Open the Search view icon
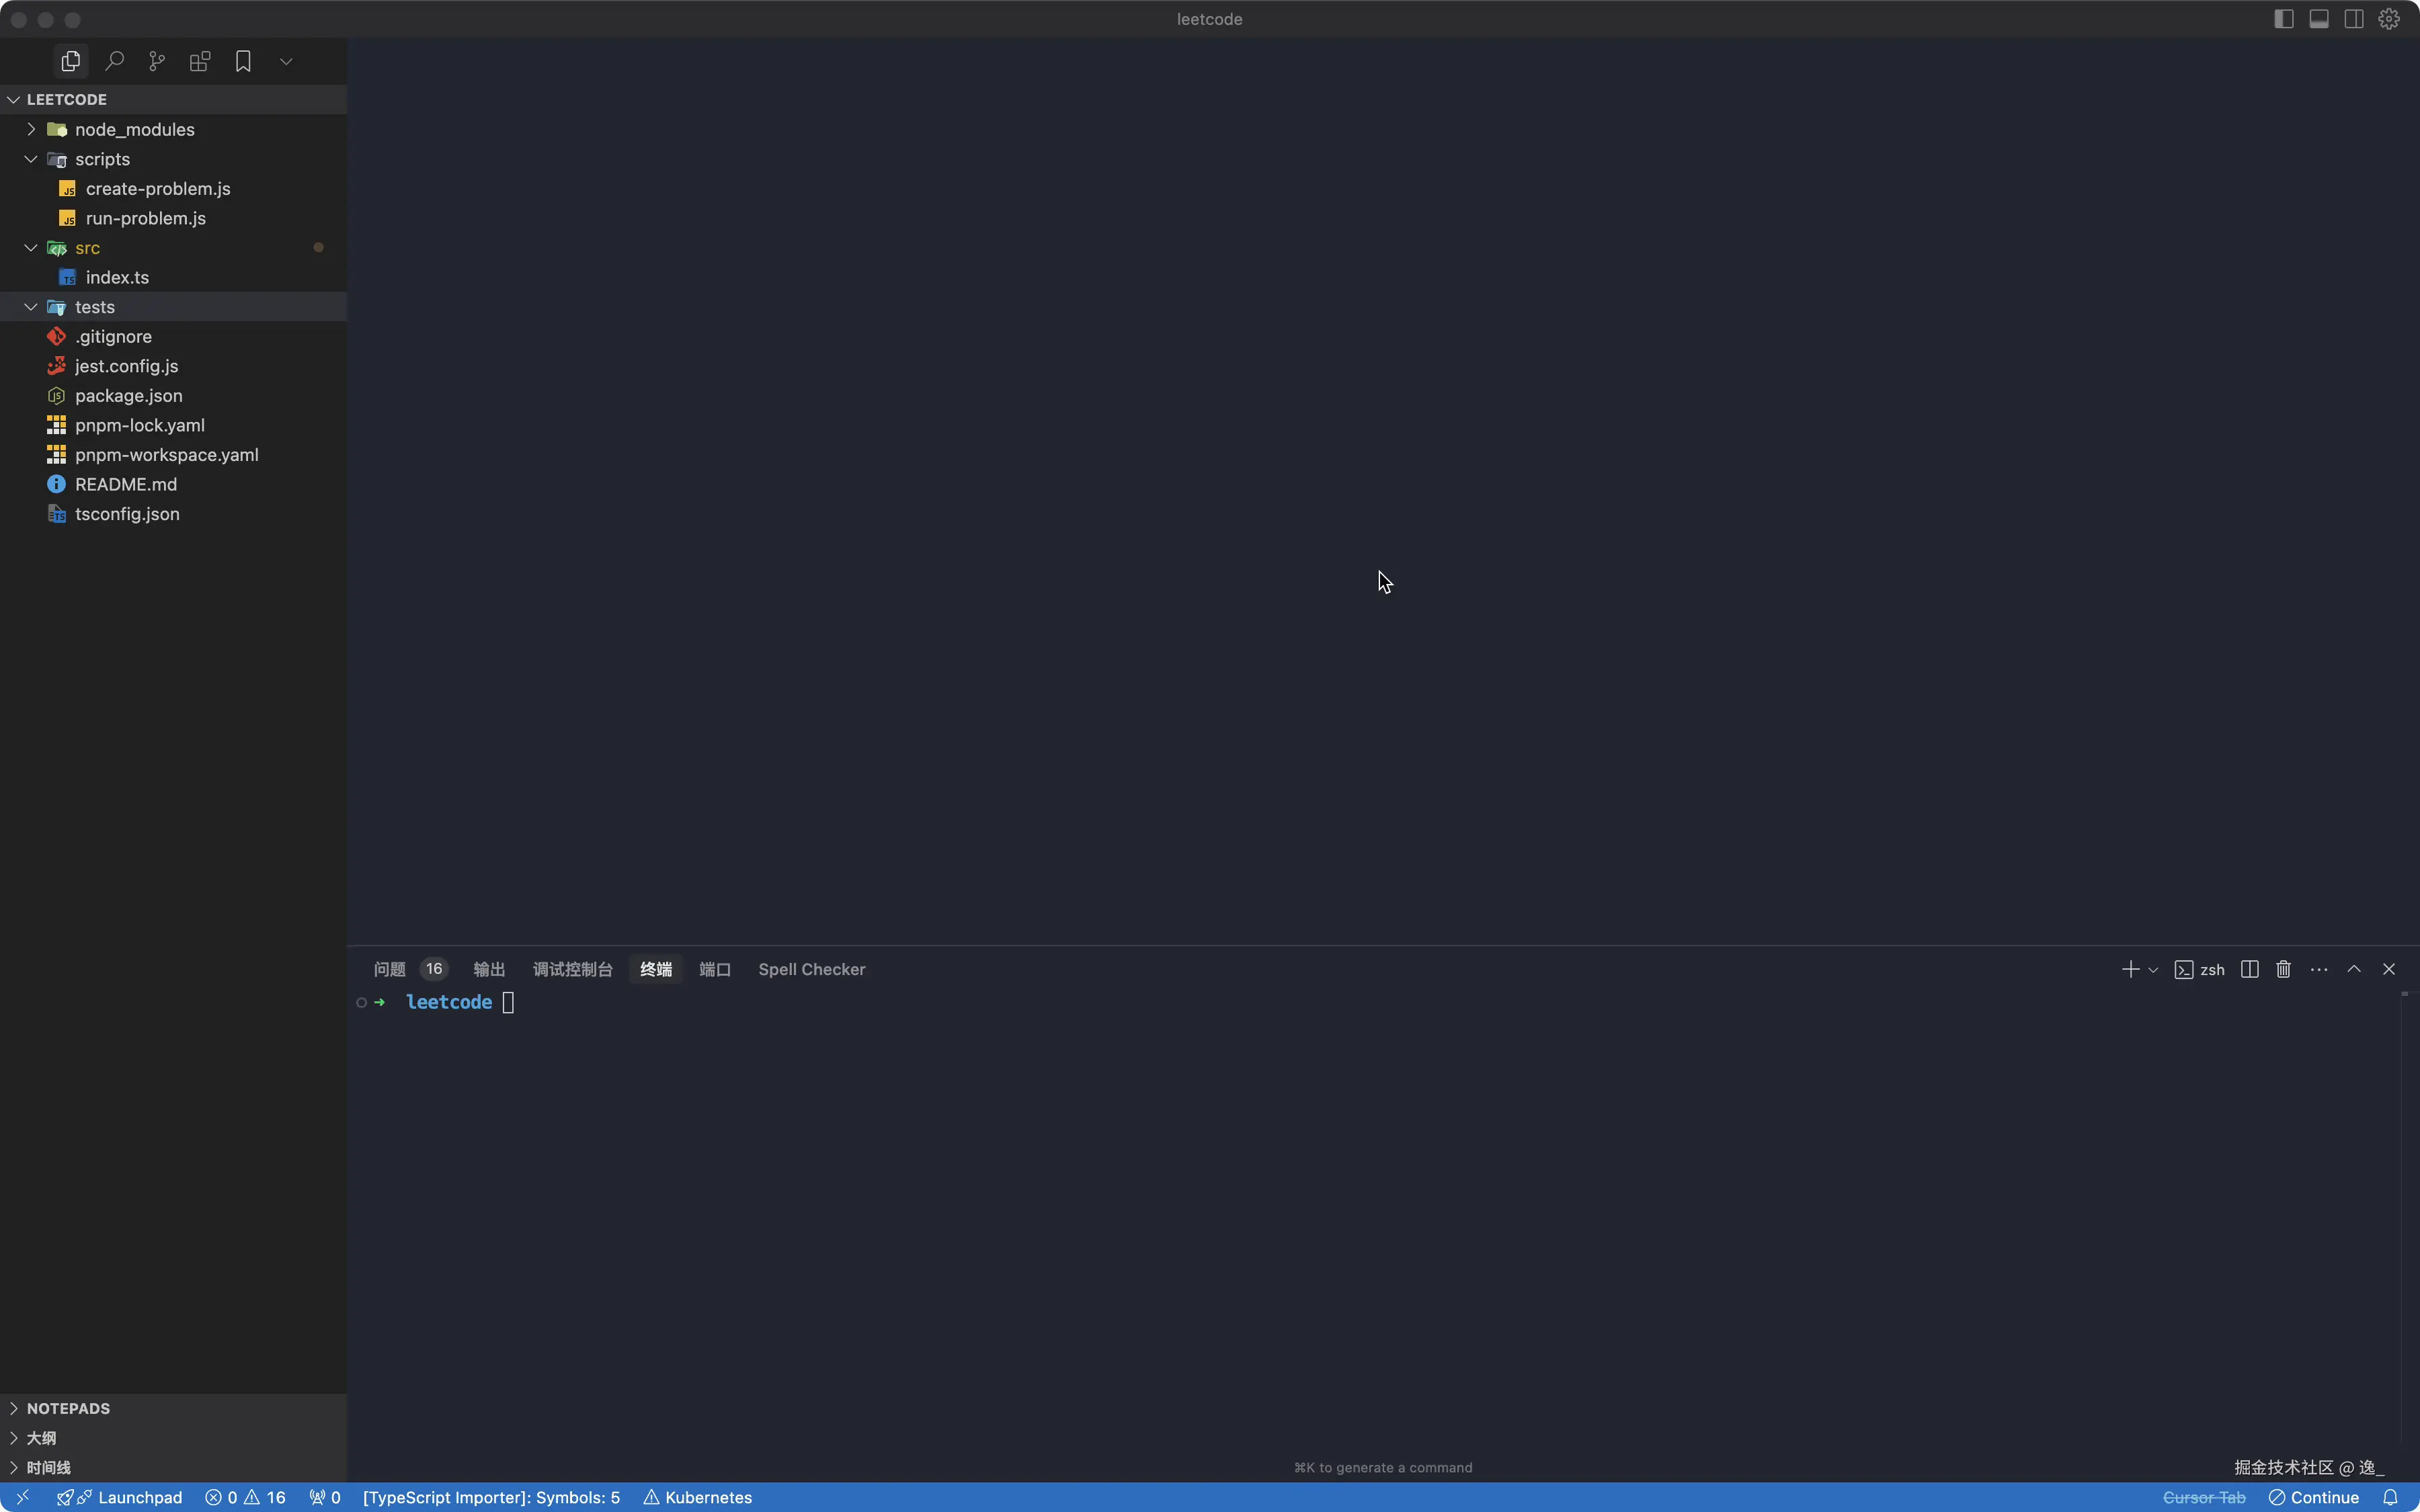 coord(114,62)
